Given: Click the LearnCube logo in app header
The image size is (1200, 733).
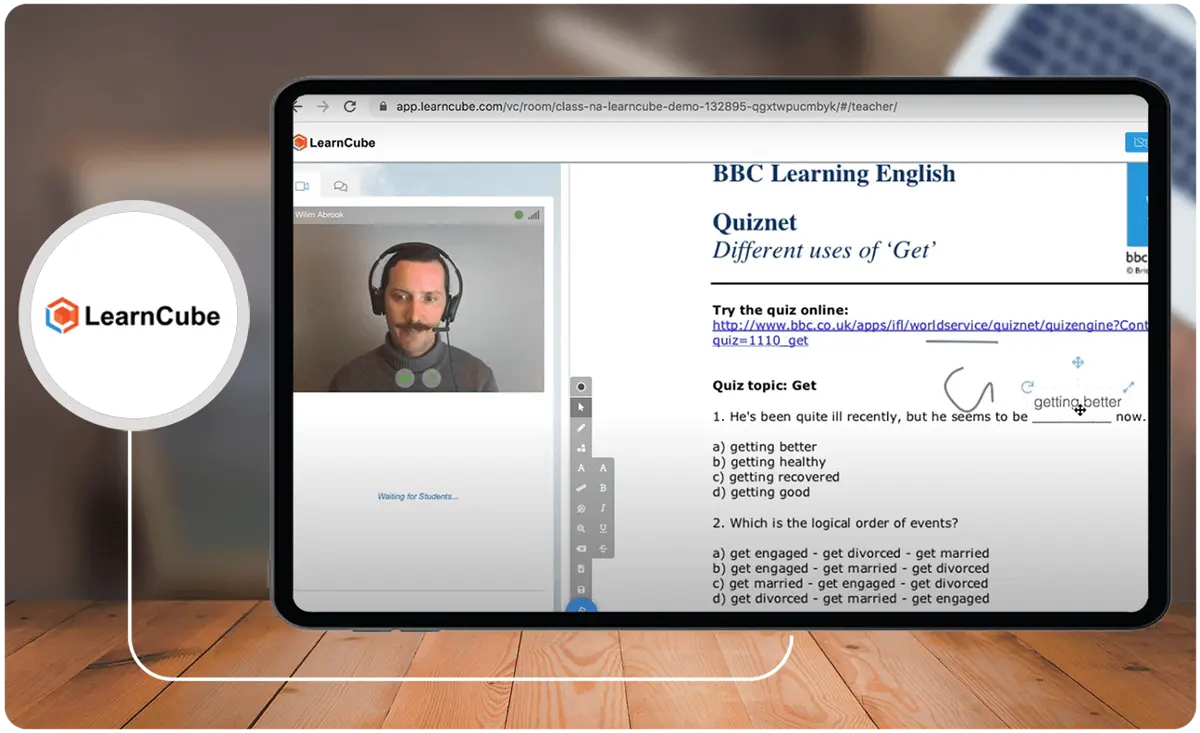Looking at the screenshot, I should (x=335, y=143).
